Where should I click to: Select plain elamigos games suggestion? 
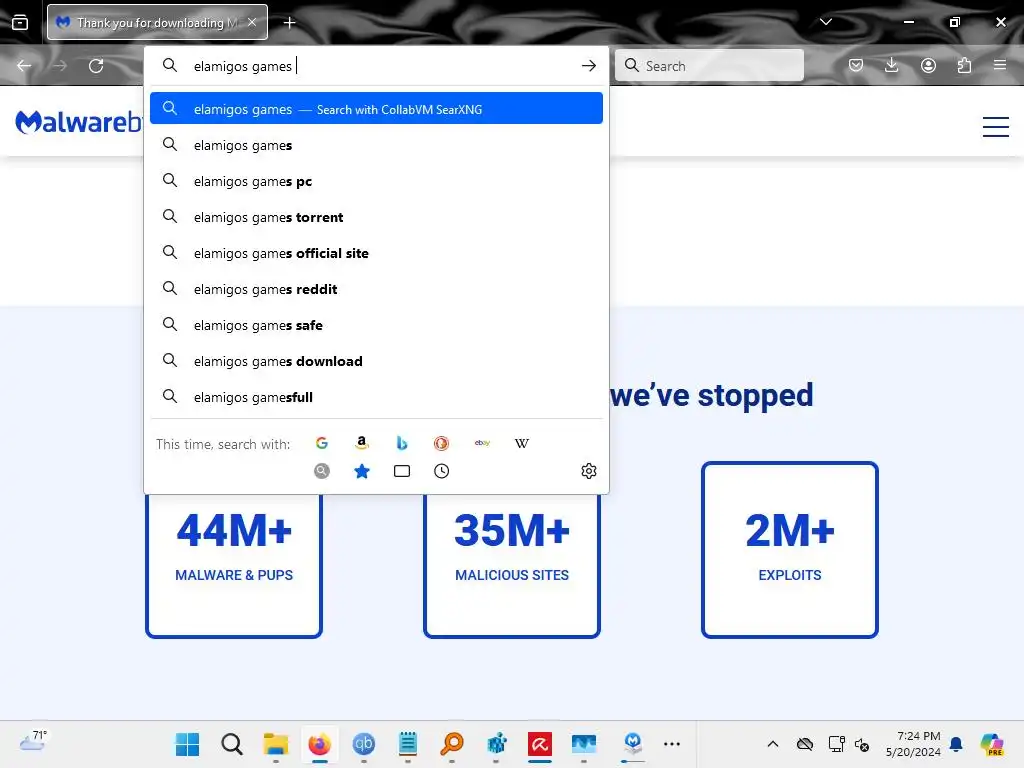pyautogui.click(x=376, y=145)
